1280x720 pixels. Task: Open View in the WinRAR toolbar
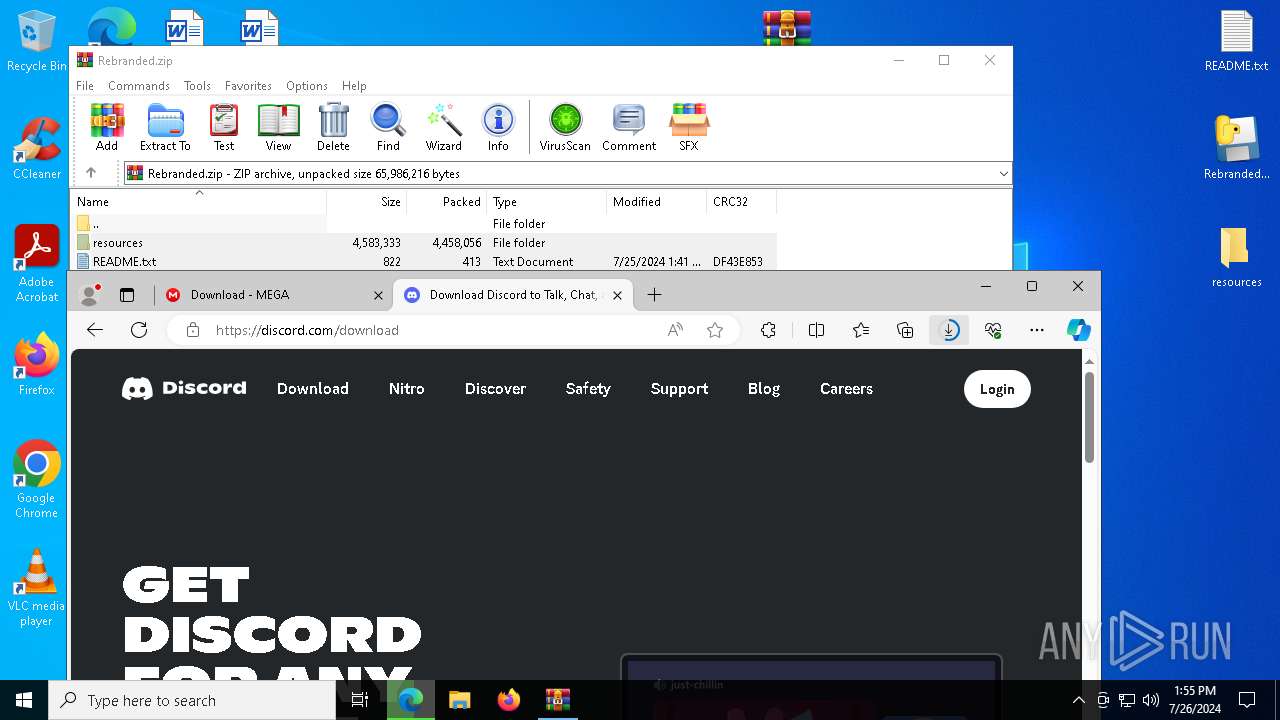pos(278,127)
